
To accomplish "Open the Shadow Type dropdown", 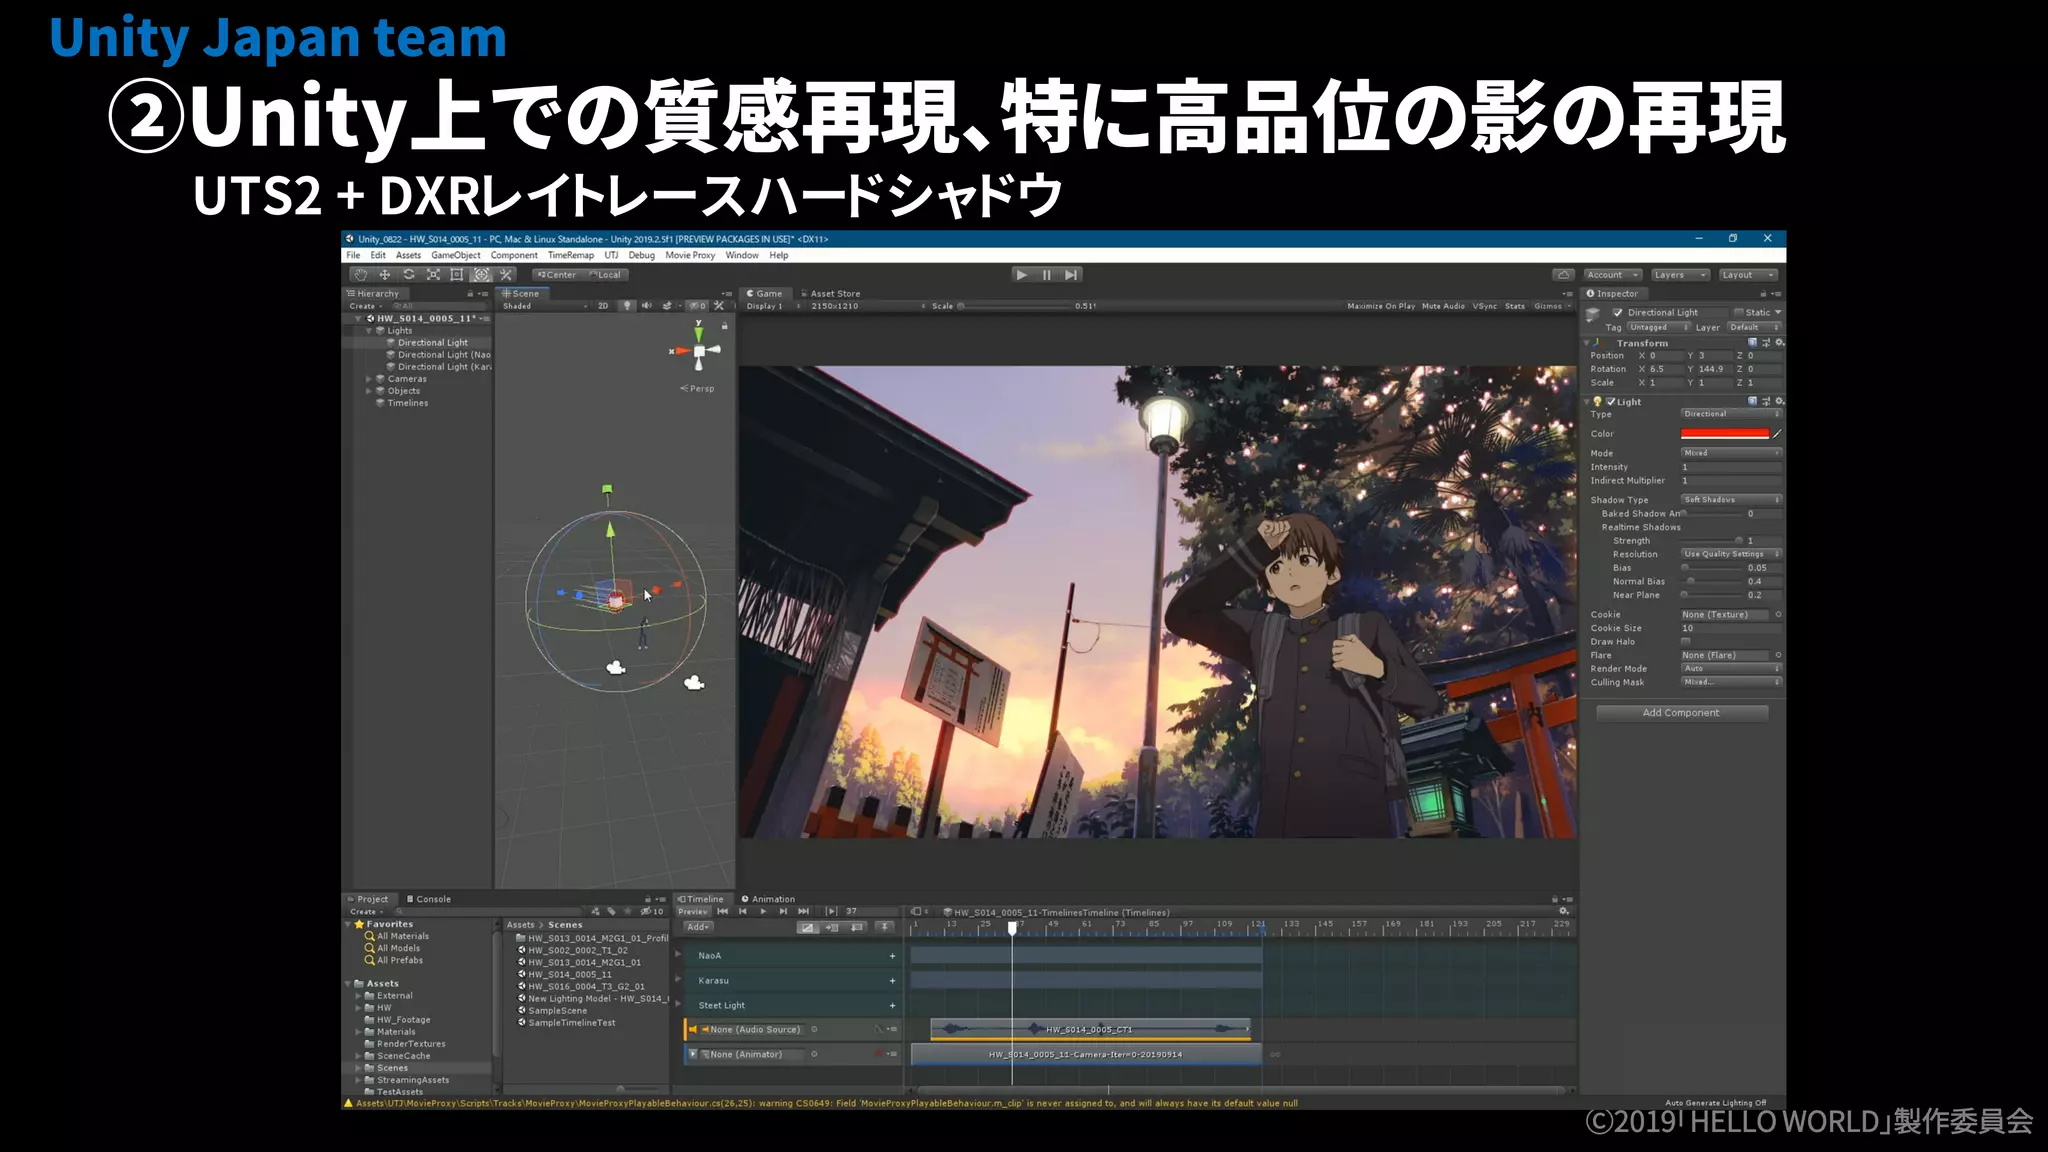I will [x=1731, y=500].
